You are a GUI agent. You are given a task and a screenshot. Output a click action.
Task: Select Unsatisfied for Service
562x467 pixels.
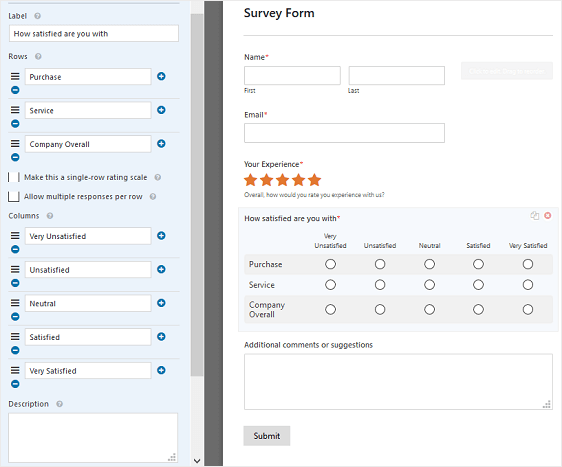tap(380, 285)
